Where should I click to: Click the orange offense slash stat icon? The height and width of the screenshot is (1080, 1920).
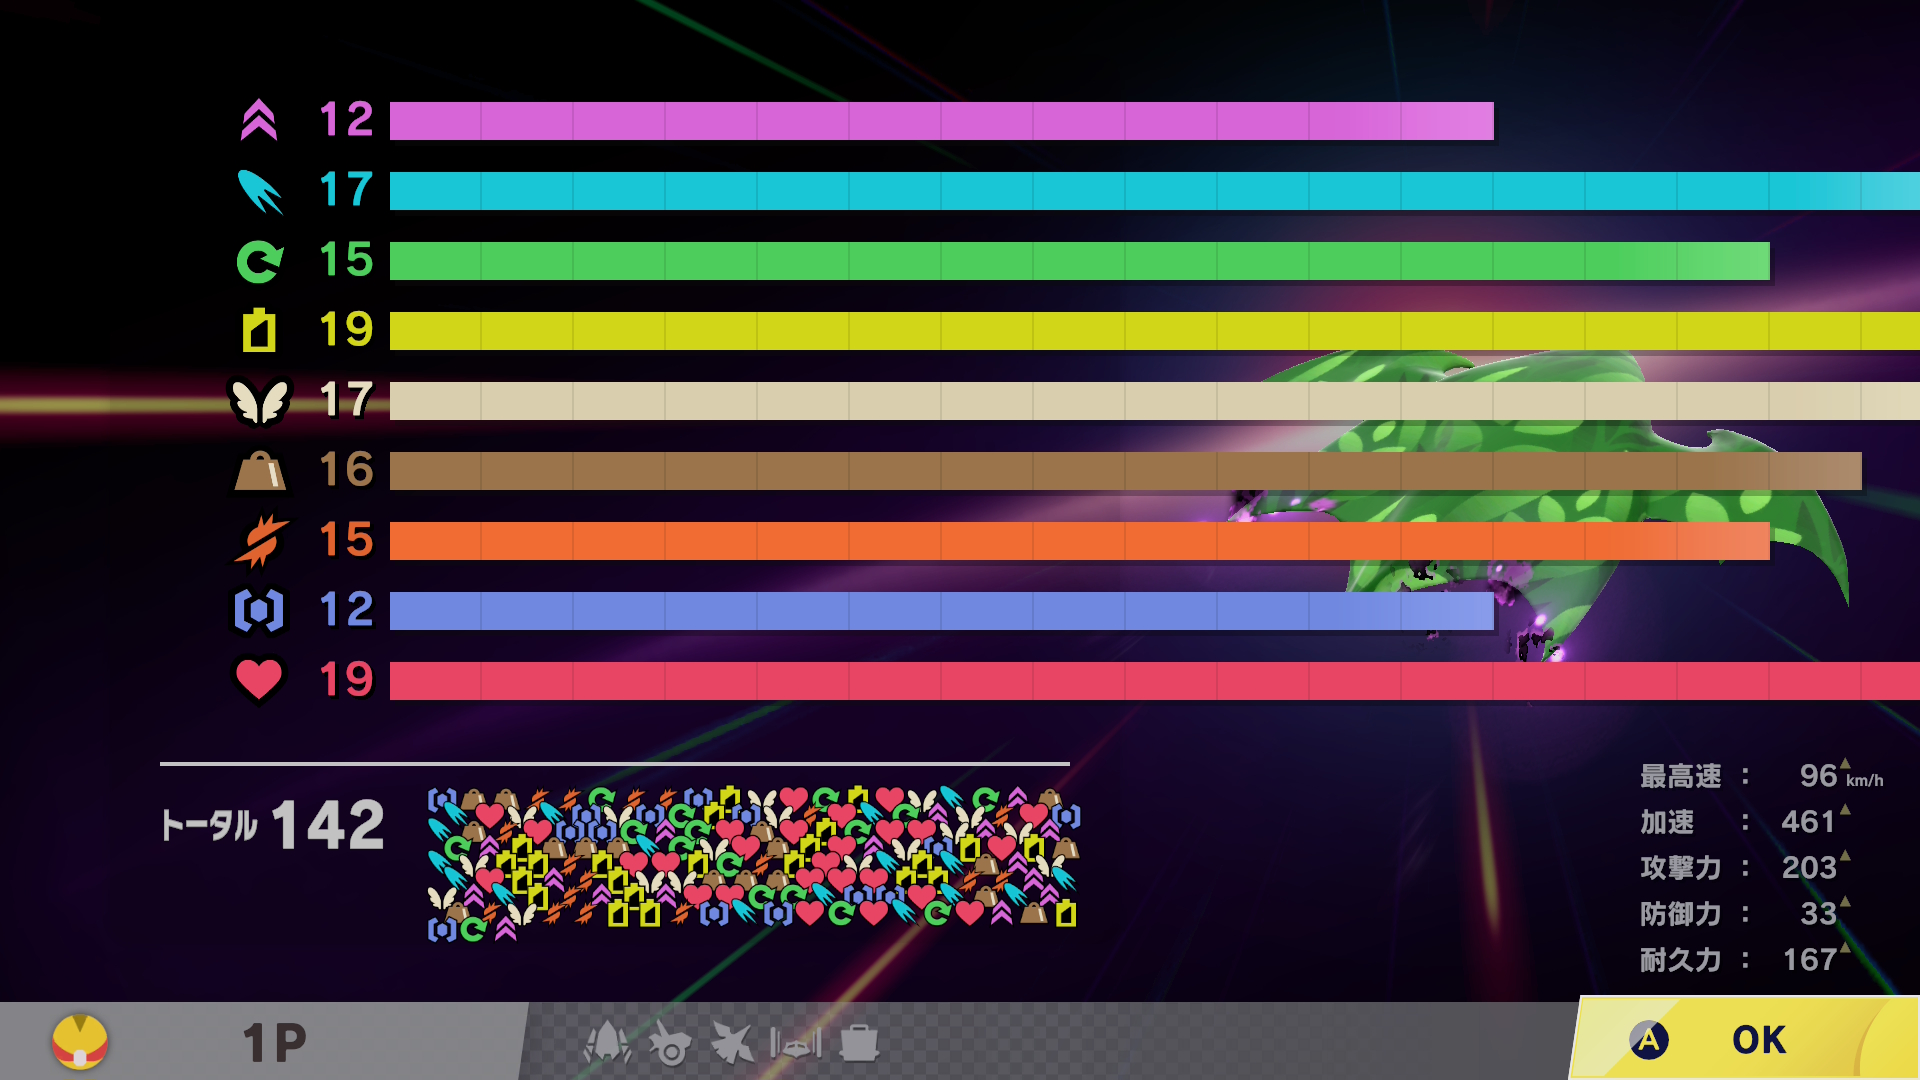[259, 541]
